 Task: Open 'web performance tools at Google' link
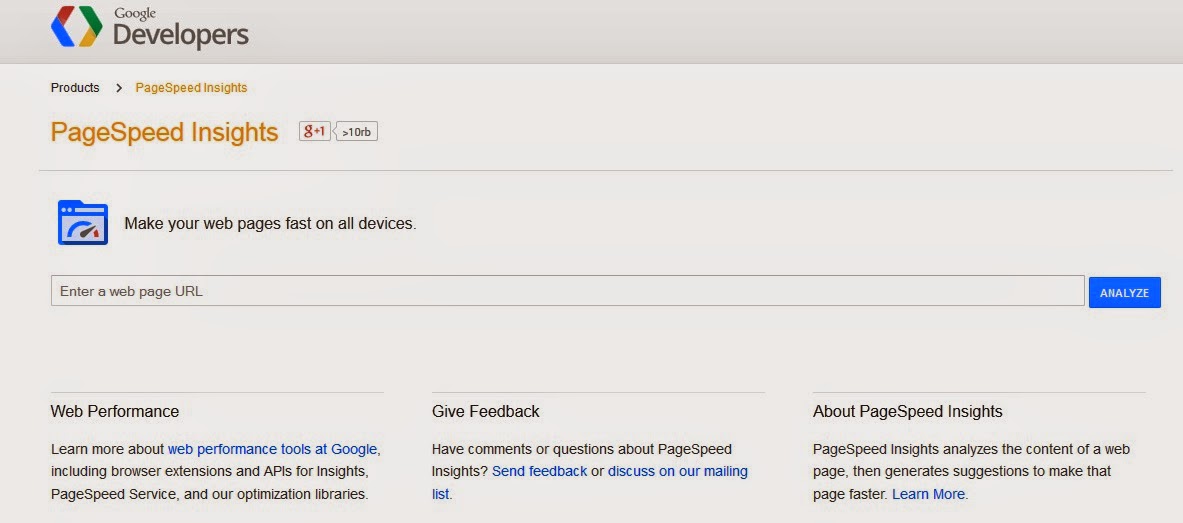[272, 449]
